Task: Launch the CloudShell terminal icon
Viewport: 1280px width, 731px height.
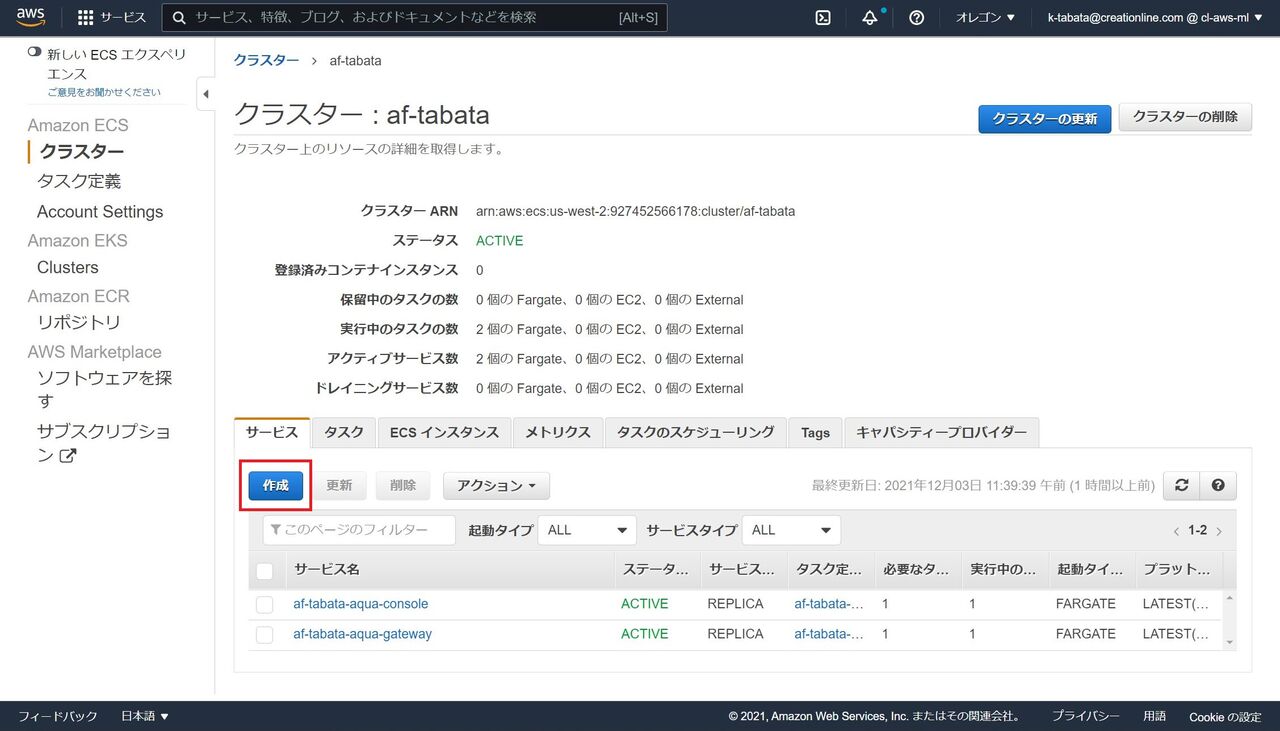Action: pos(823,18)
